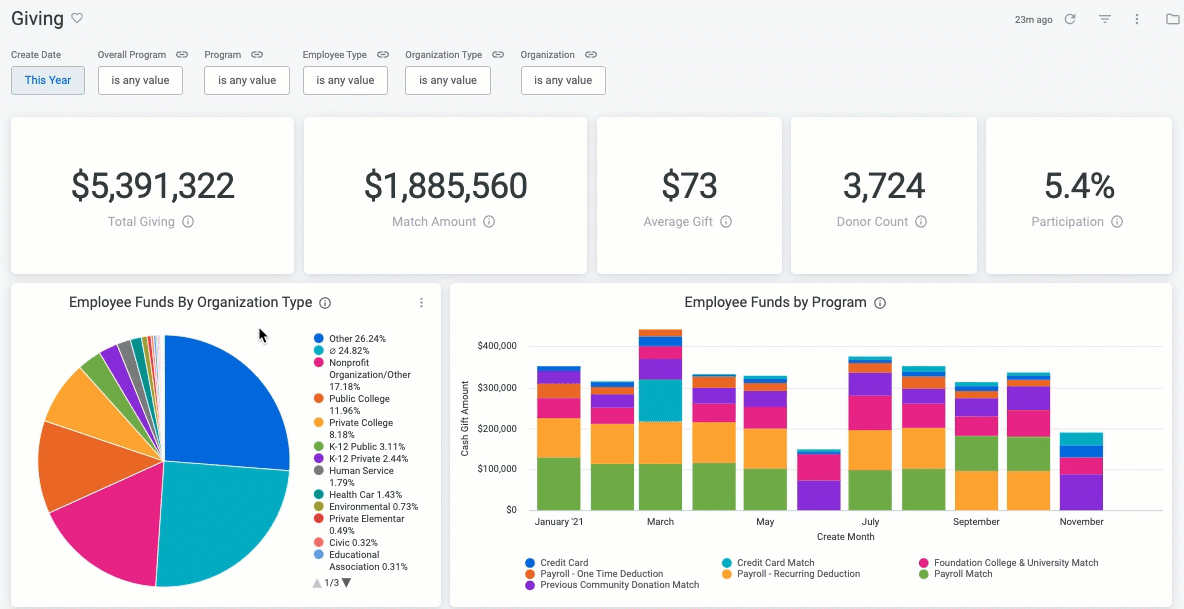Show info for the Average Gift tile
Screen dimensions: 1184x609
coord(726,222)
